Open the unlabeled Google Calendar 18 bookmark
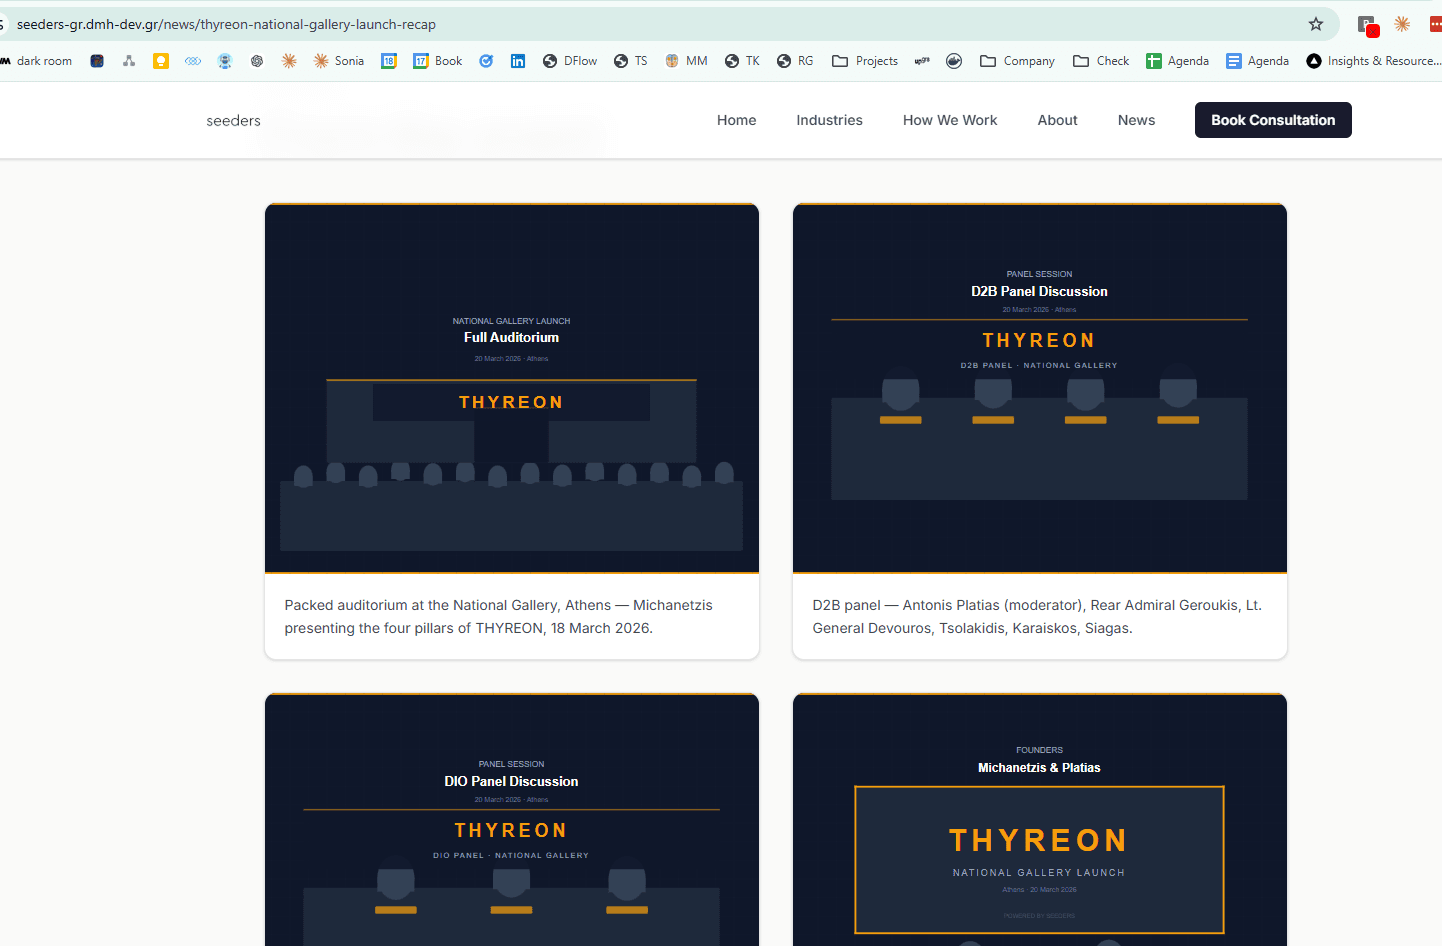1442x946 pixels. tap(389, 61)
